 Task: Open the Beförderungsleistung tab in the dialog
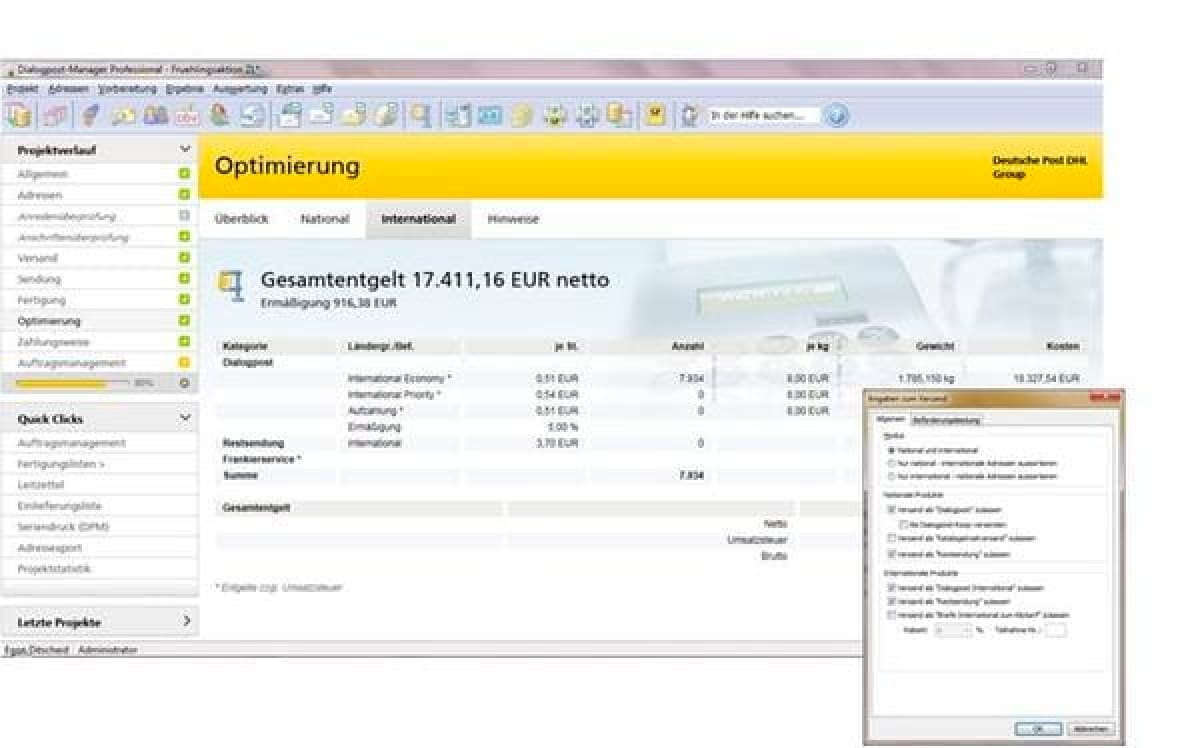947,420
